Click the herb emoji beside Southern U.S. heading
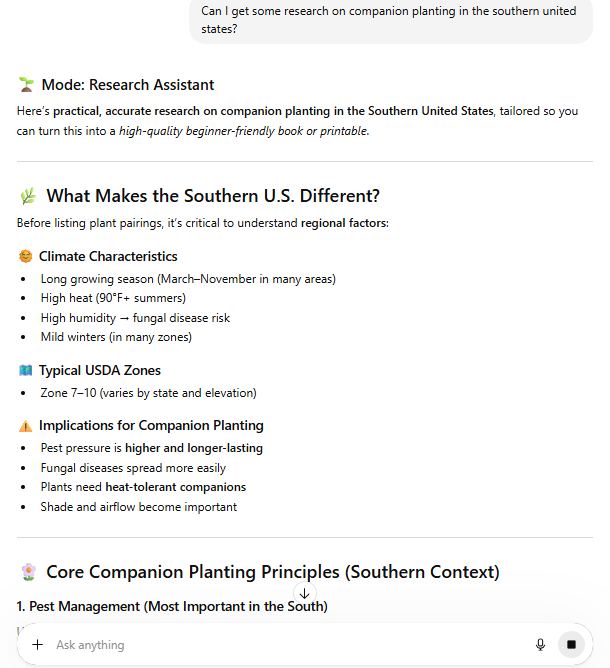The height and width of the screenshot is (668, 610). point(27,196)
